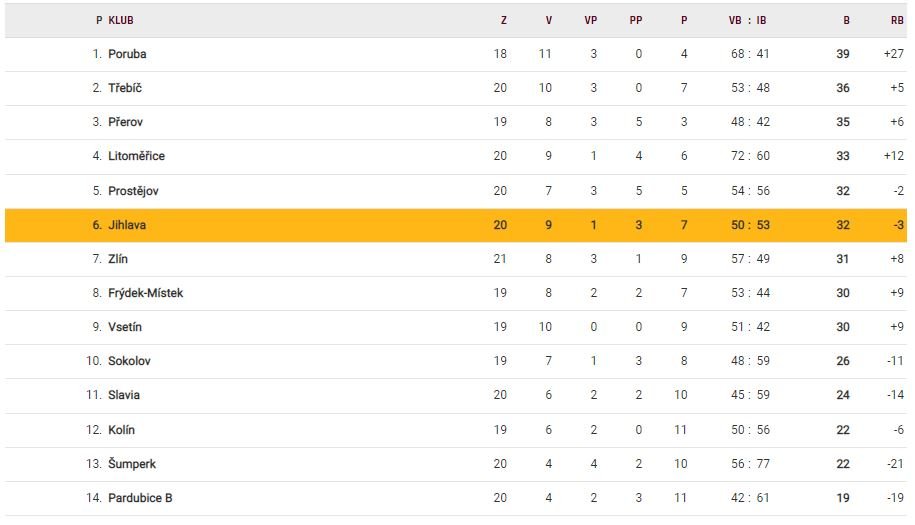Open the Vsetín team entry

coord(125,327)
